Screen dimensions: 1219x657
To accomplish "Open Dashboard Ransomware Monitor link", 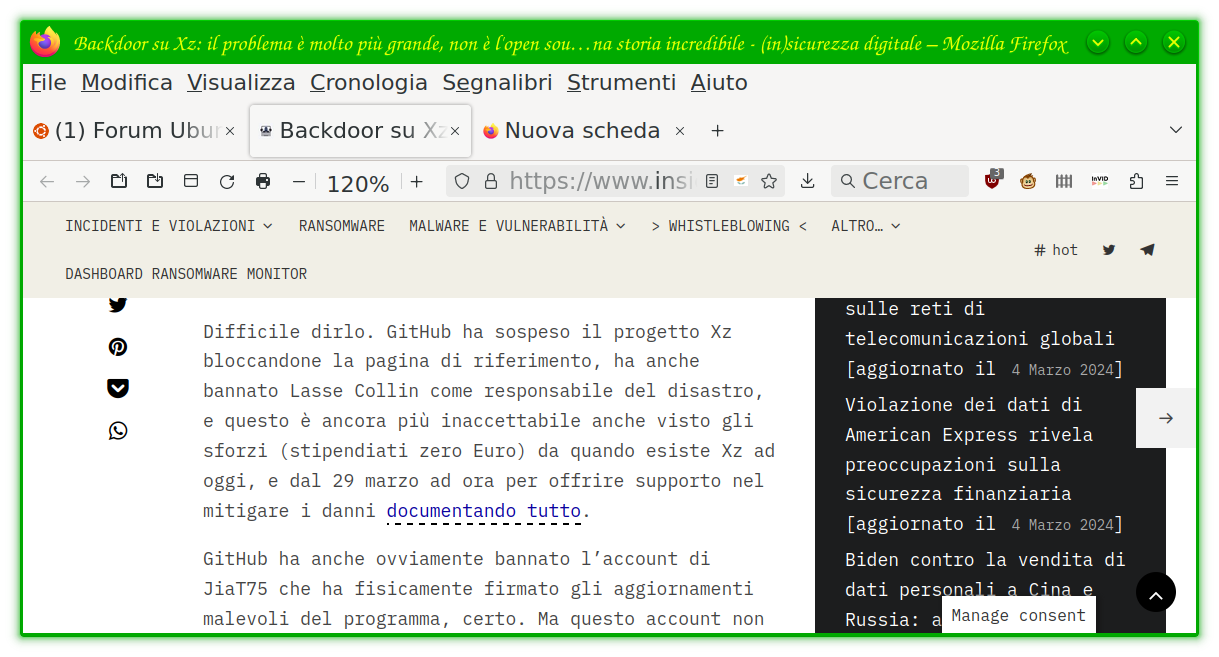I will [x=186, y=274].
